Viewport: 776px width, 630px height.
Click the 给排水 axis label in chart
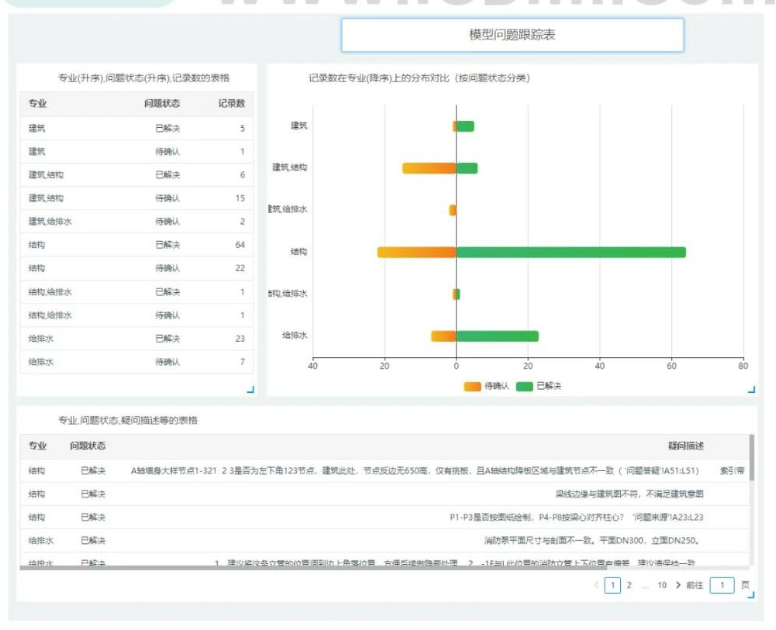coord(294,336)
